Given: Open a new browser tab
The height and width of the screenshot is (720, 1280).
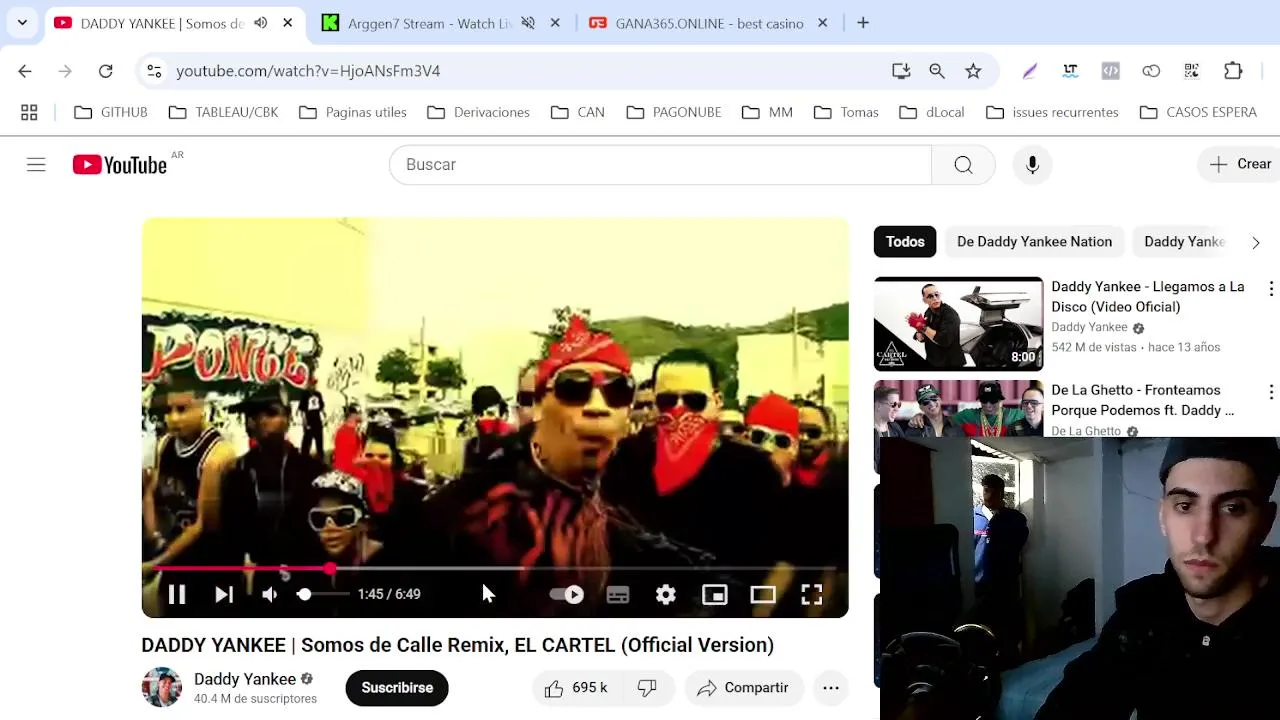Looking at the screenshot, I should tap(863, 23).
